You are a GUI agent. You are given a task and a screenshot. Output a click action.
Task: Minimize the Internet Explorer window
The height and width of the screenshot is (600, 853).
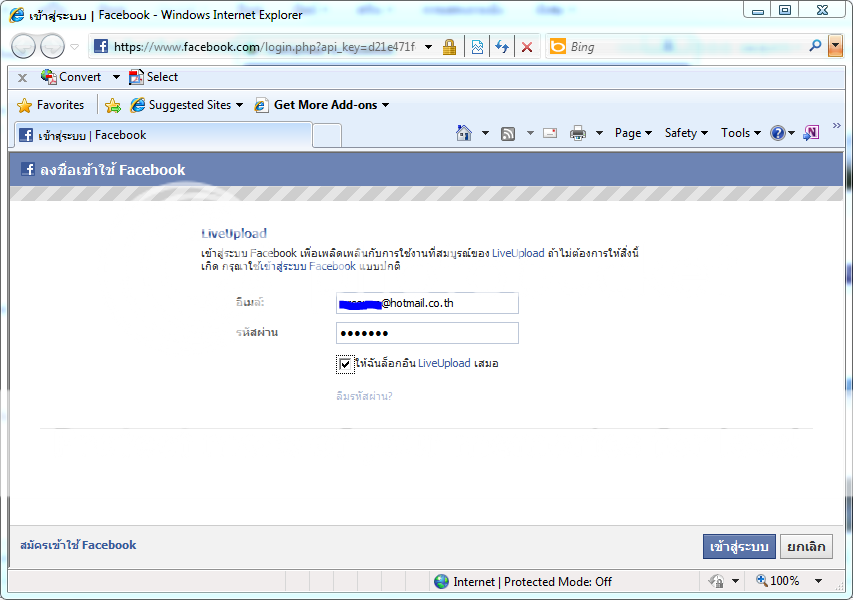point(757,10)
